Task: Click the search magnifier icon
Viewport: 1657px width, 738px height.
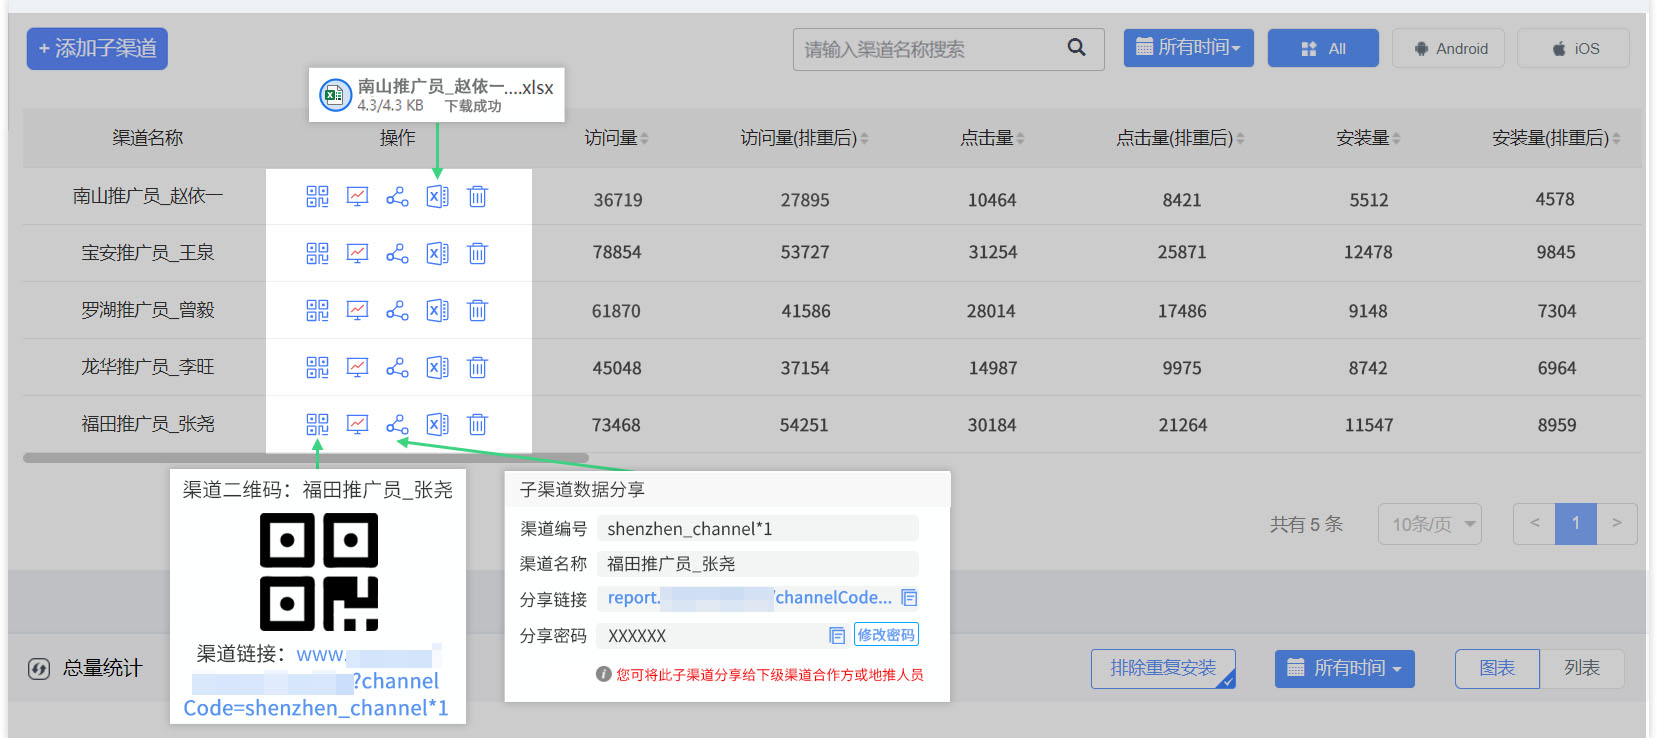Action: point(1076,47)
